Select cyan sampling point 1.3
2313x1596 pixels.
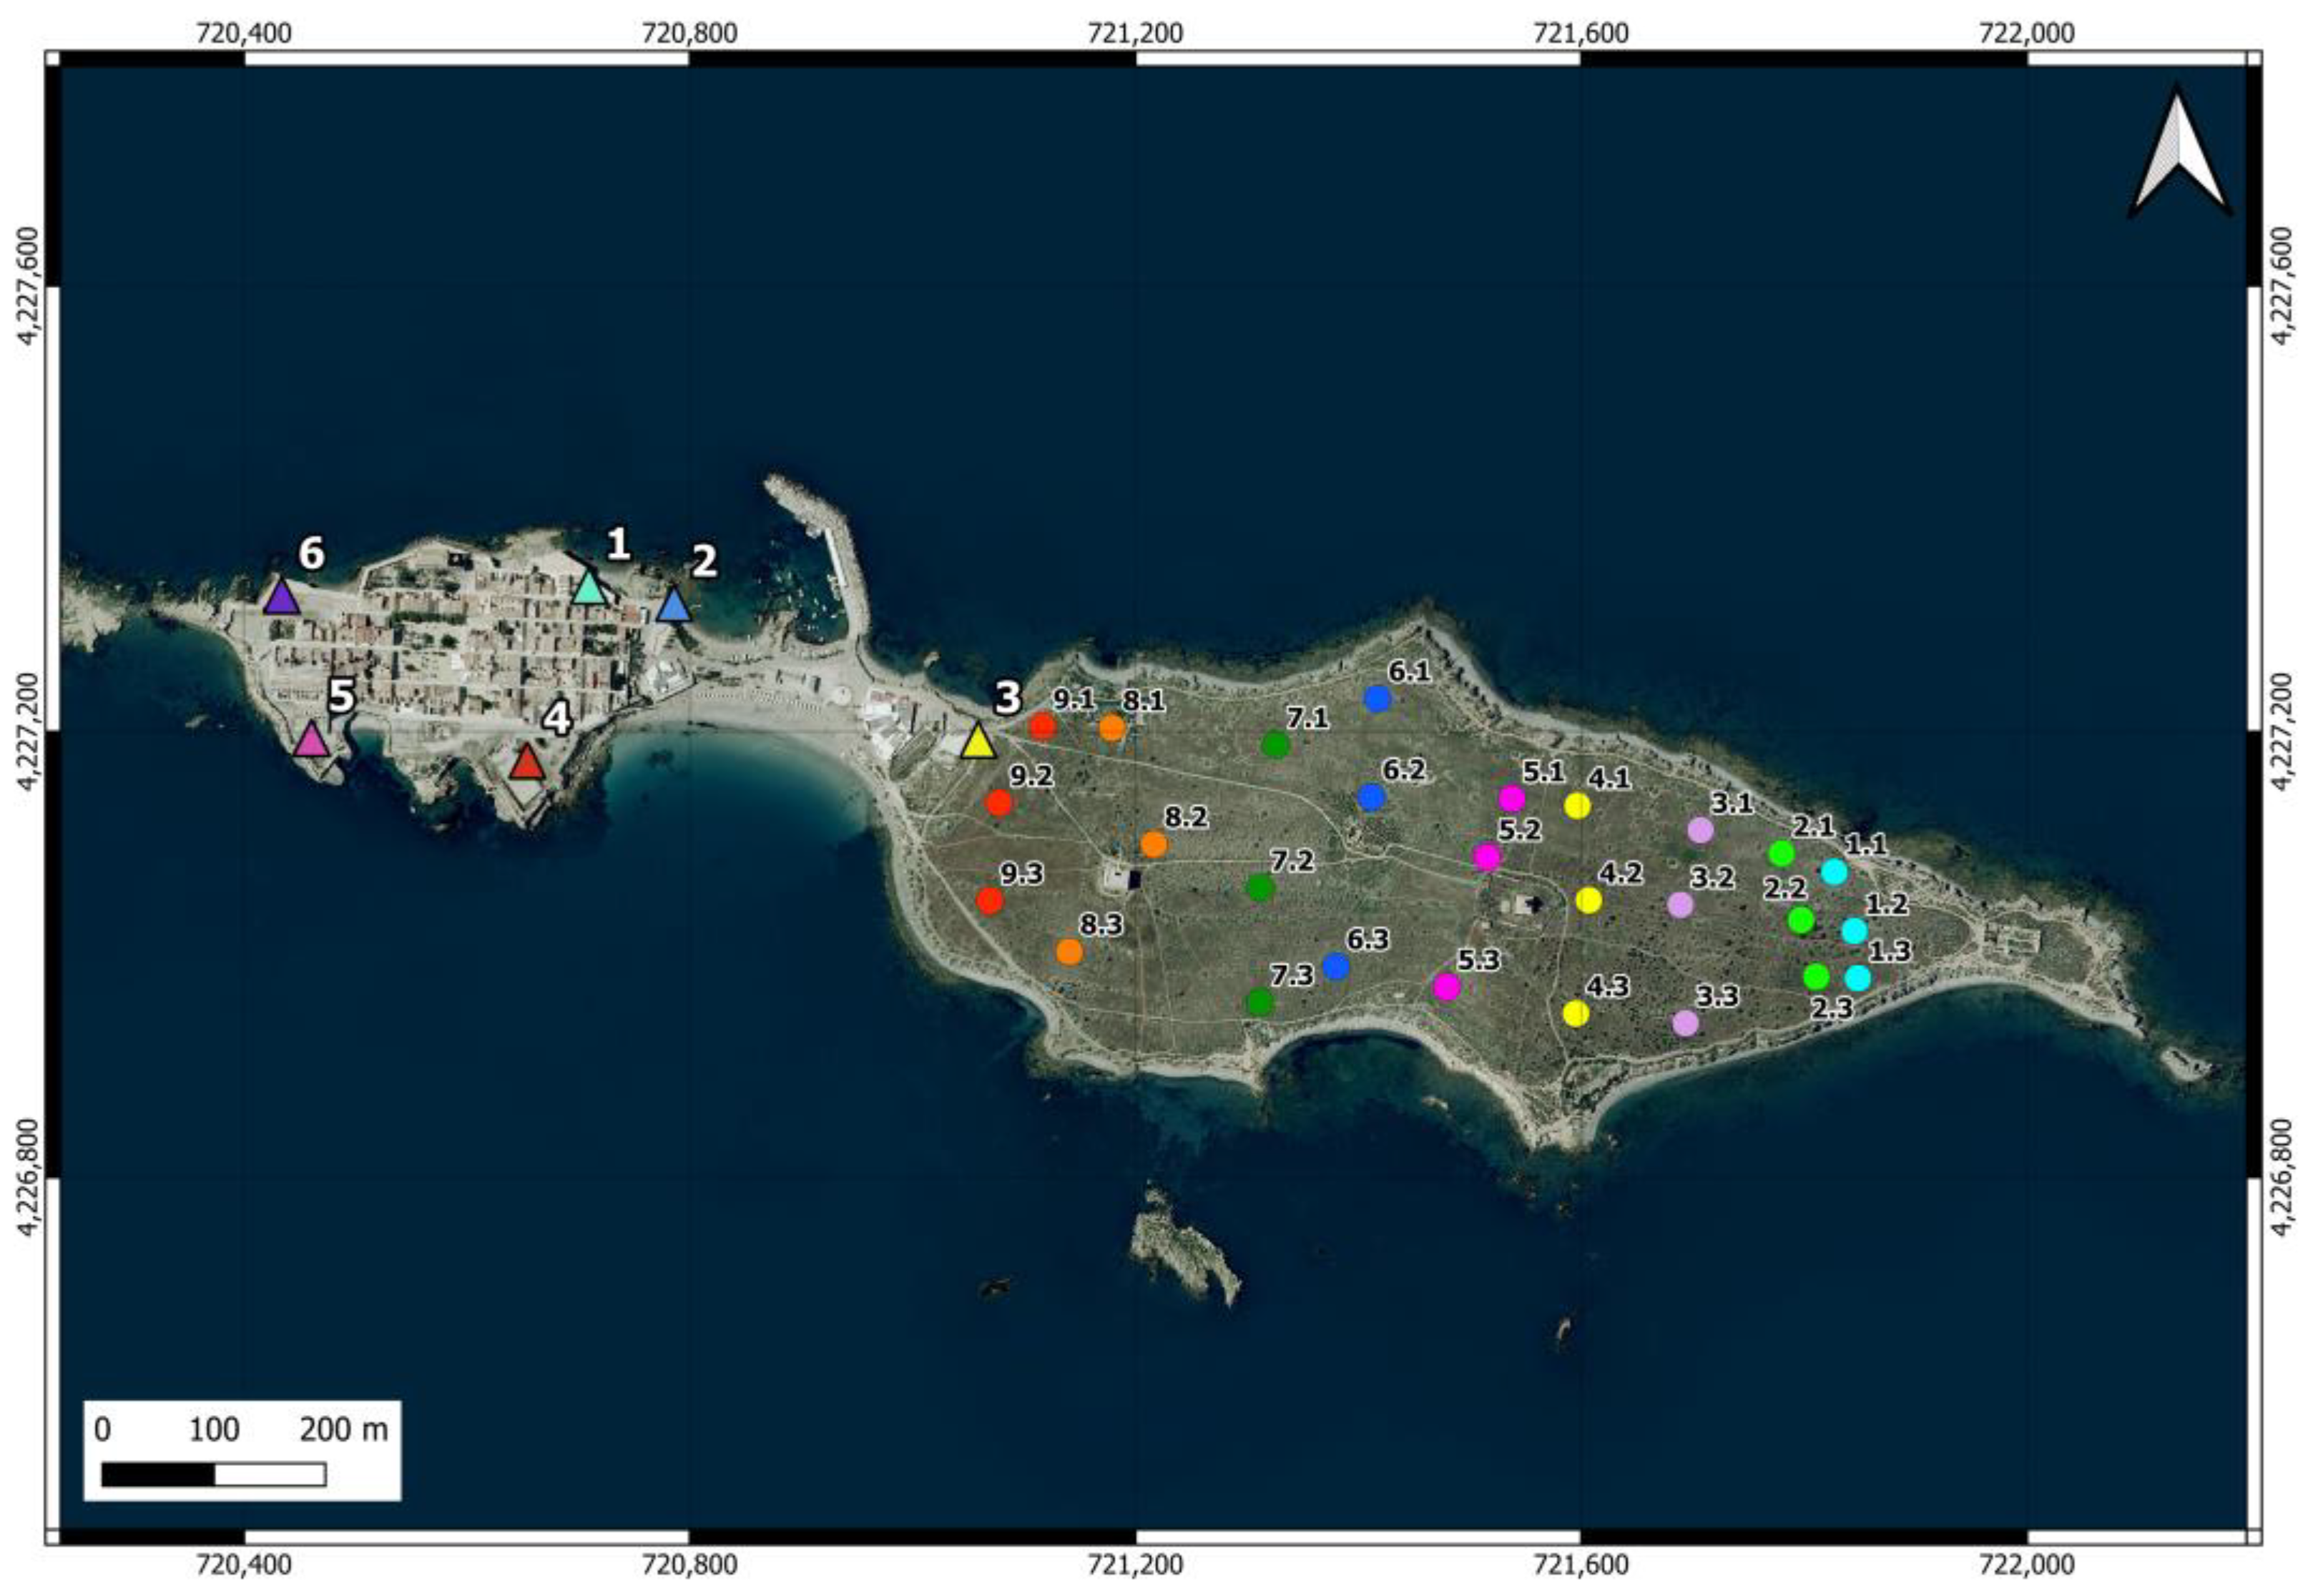pyautogui.click(x=1858, y=978)
